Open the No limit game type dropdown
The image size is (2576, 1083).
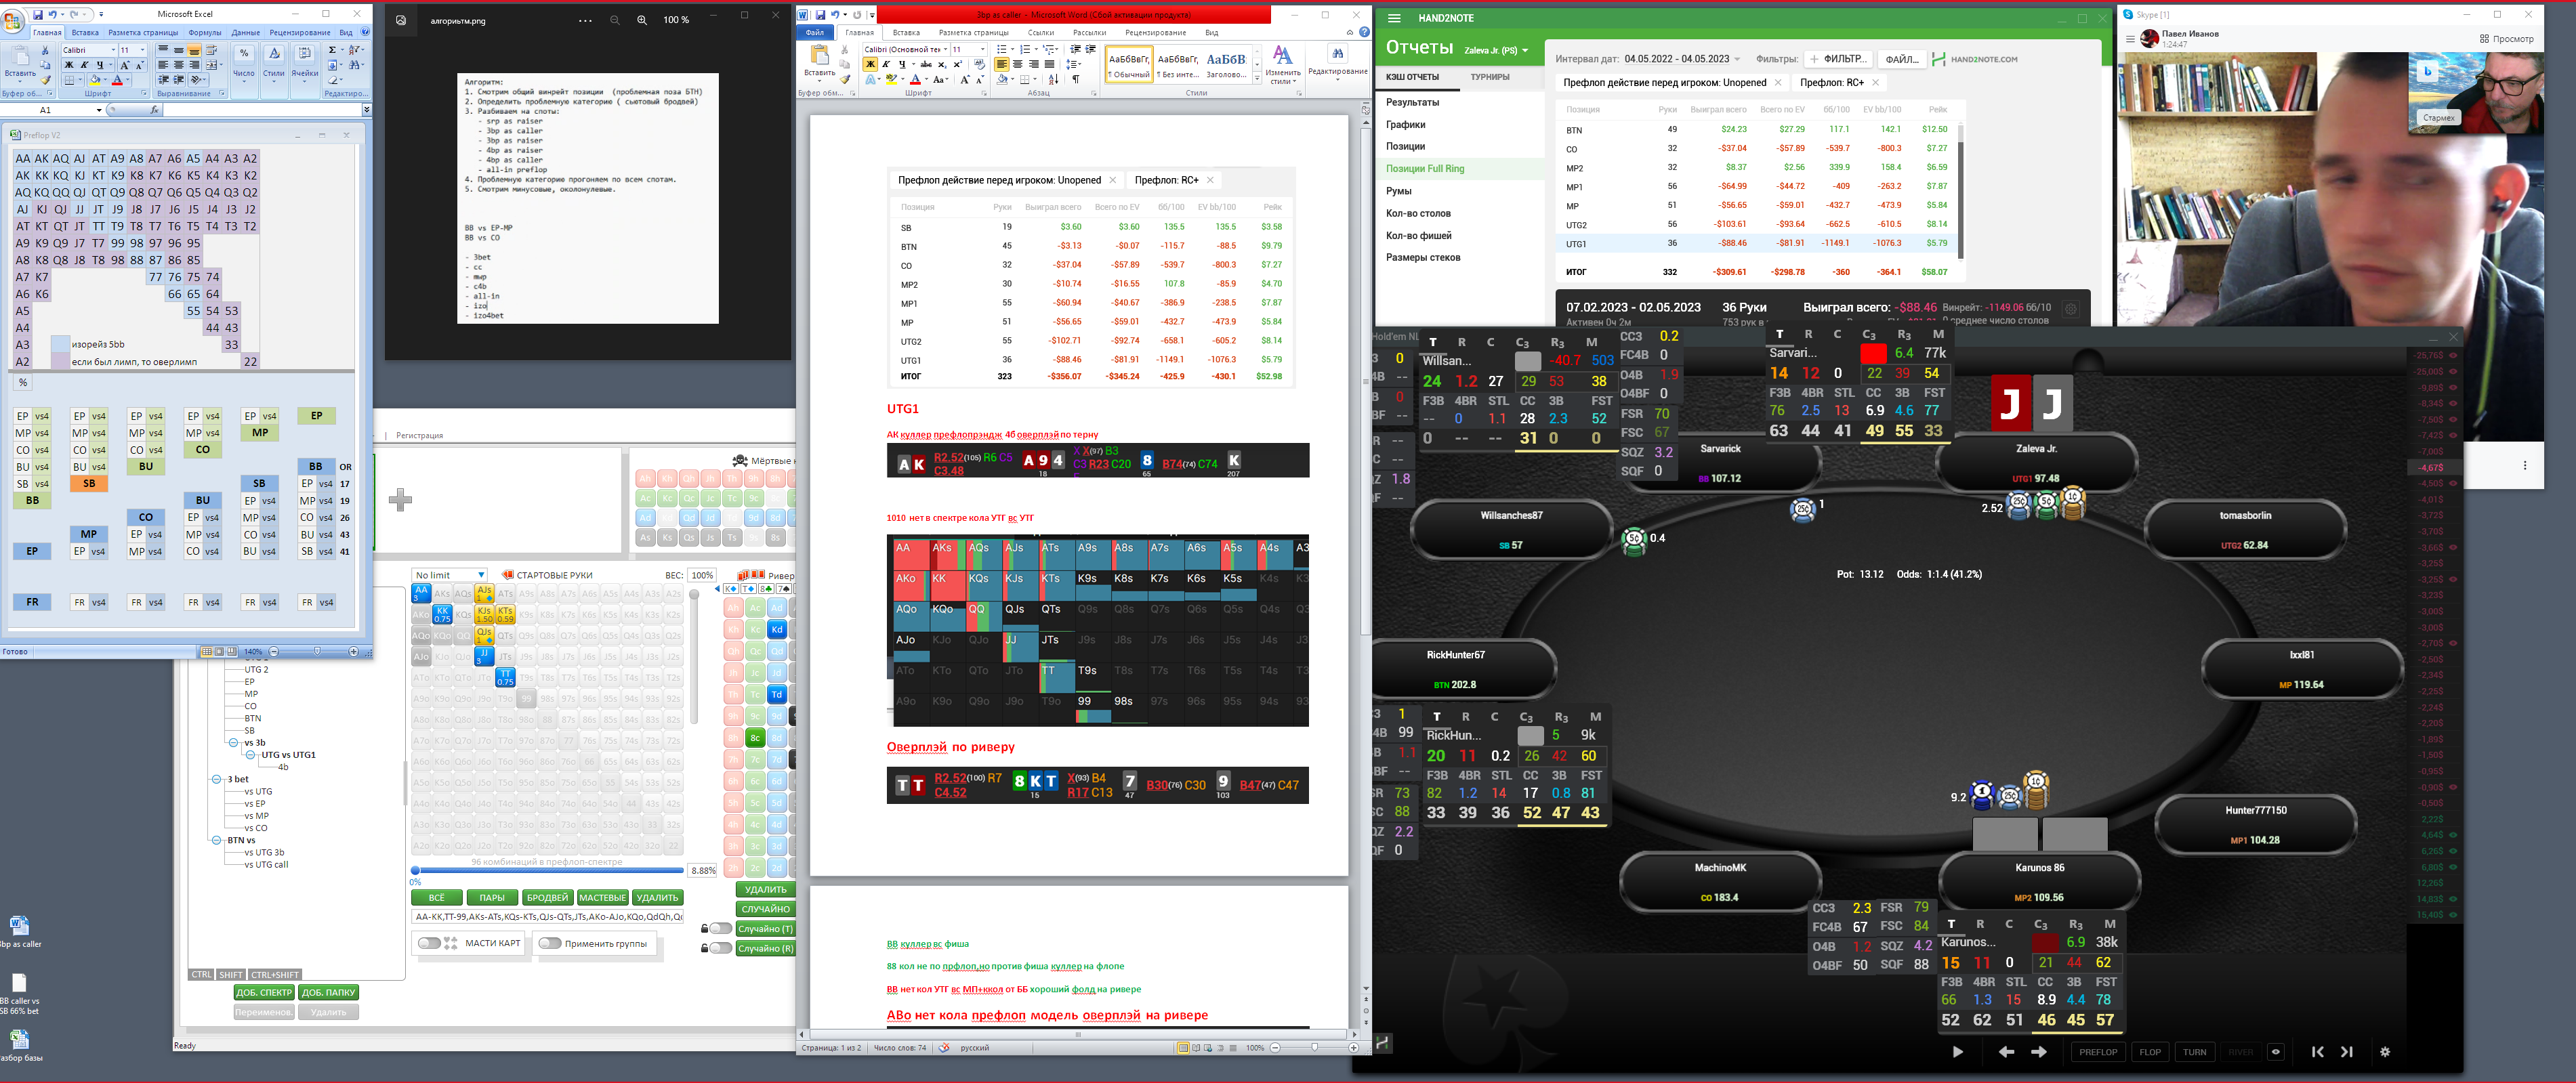[x=450, y=575]
